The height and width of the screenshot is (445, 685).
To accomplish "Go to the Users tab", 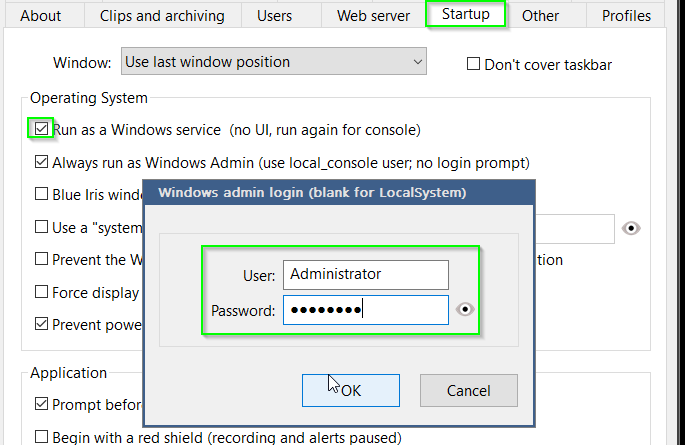I will pyautogui.click(x=274, y=16).
